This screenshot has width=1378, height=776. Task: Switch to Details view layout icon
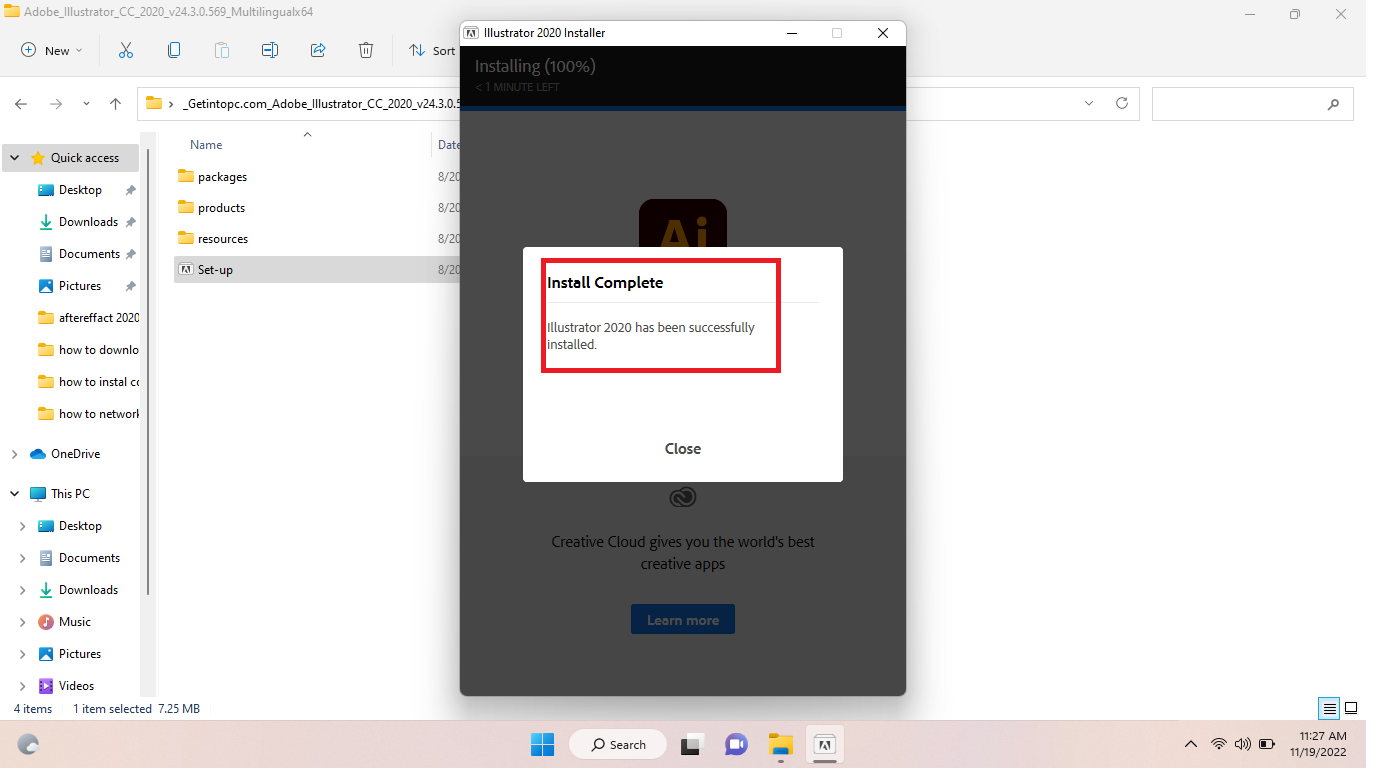pos(1329,709)
